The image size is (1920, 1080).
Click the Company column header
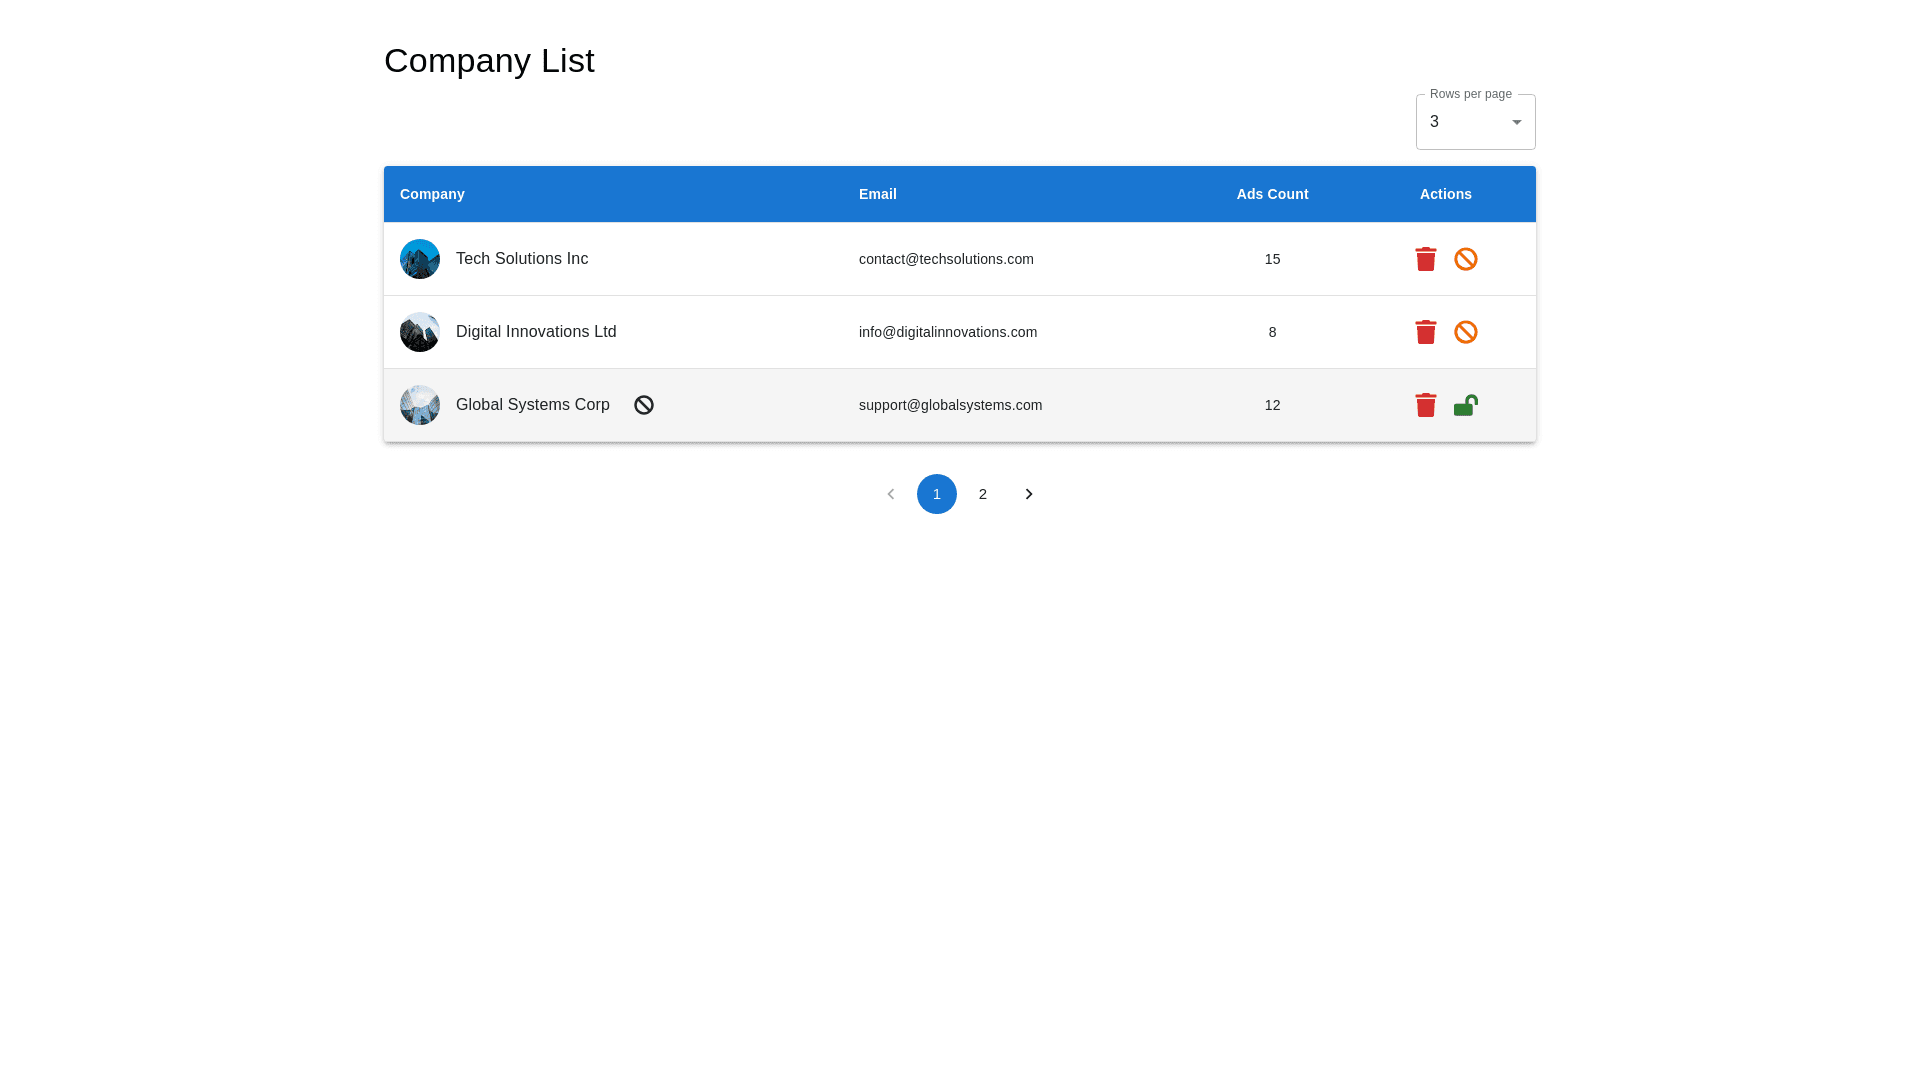pyautogui.click(x=432, y=194)
